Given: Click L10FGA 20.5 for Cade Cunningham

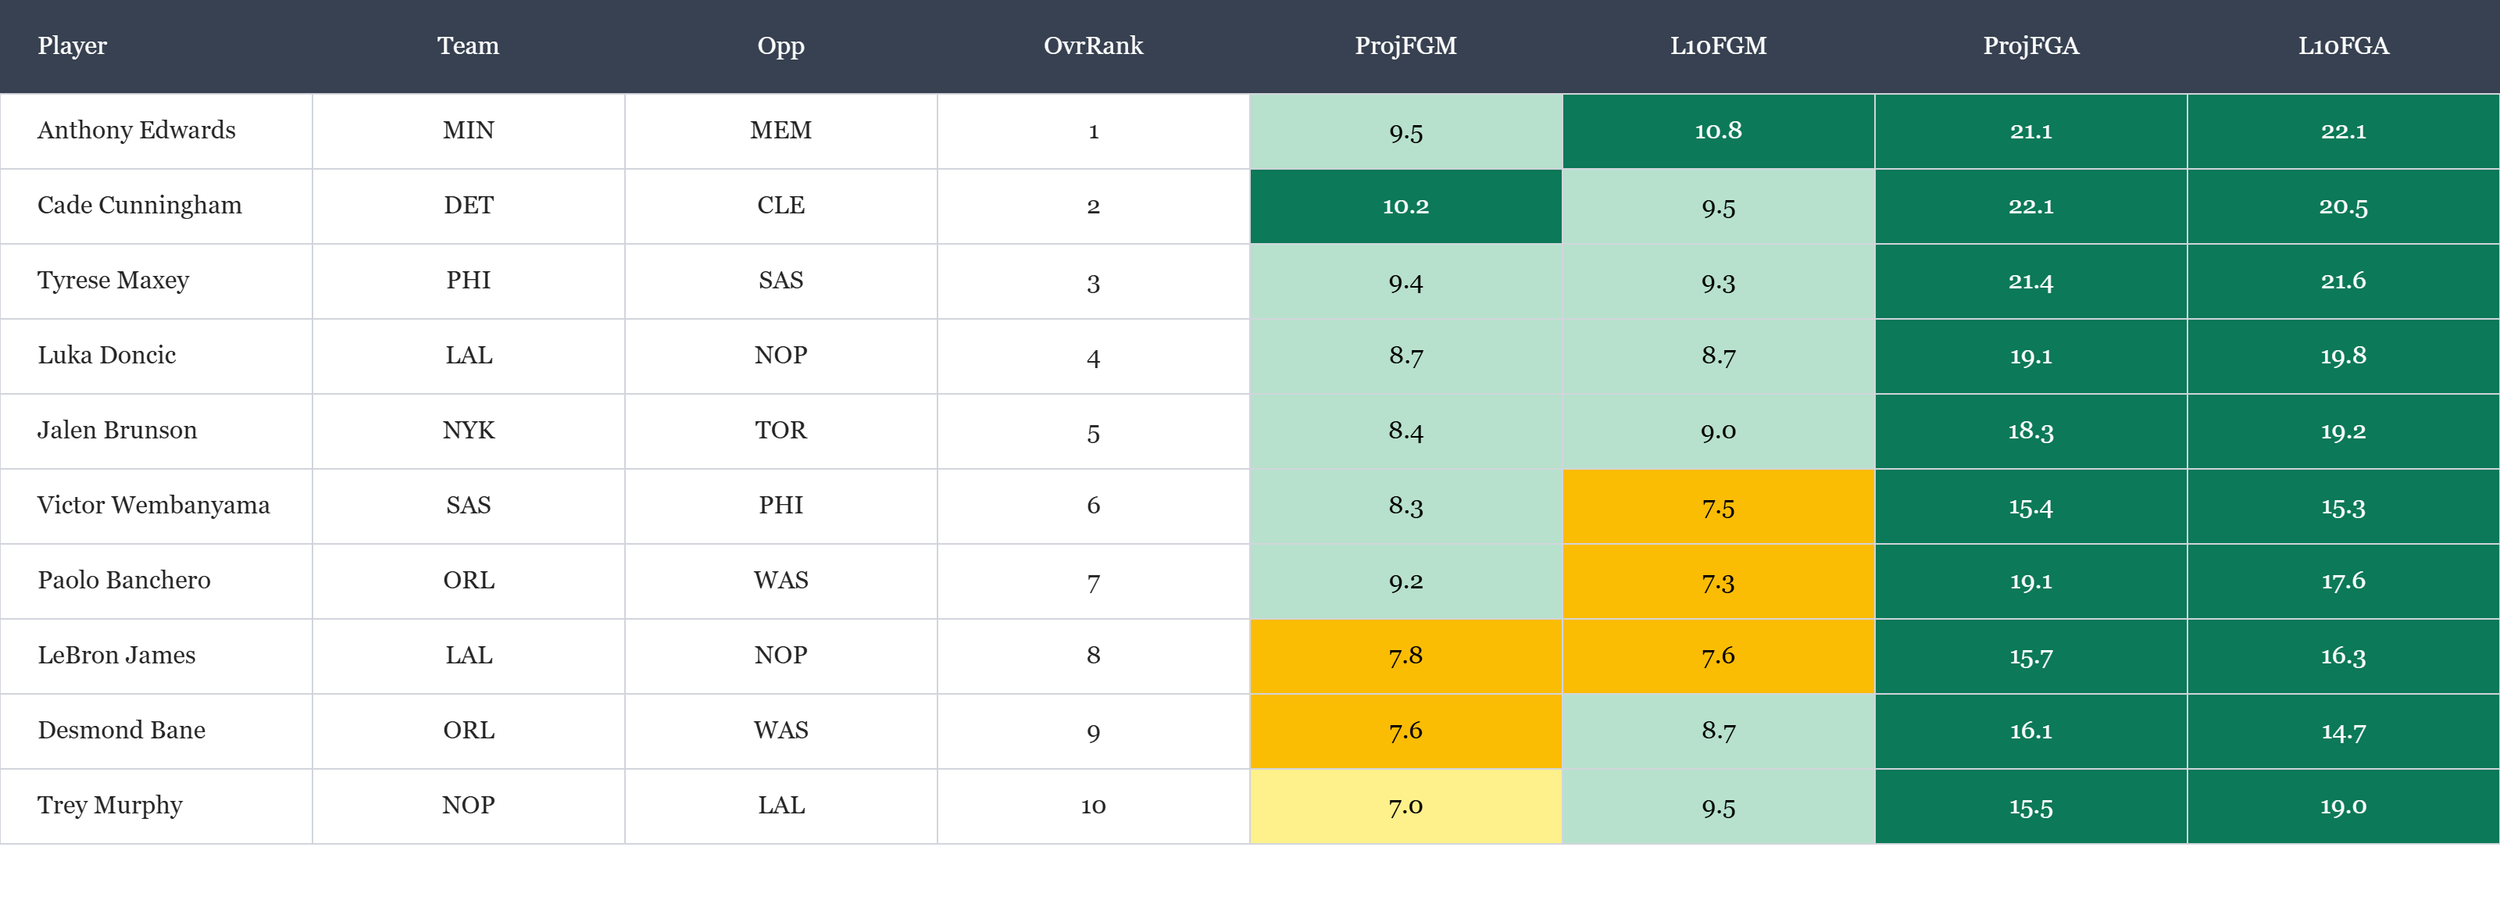Looking at the screenshot, I should tap(2343, 206).
